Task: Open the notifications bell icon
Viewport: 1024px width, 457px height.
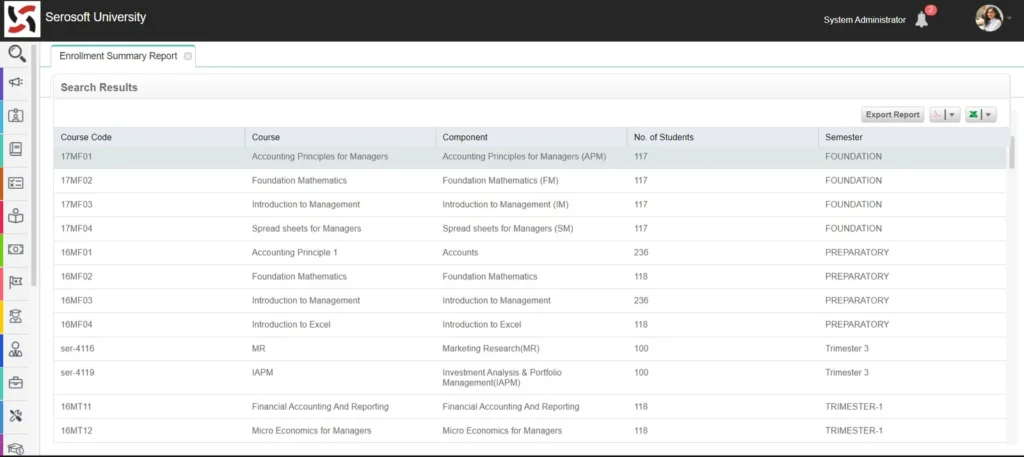Action: point(921,19)
